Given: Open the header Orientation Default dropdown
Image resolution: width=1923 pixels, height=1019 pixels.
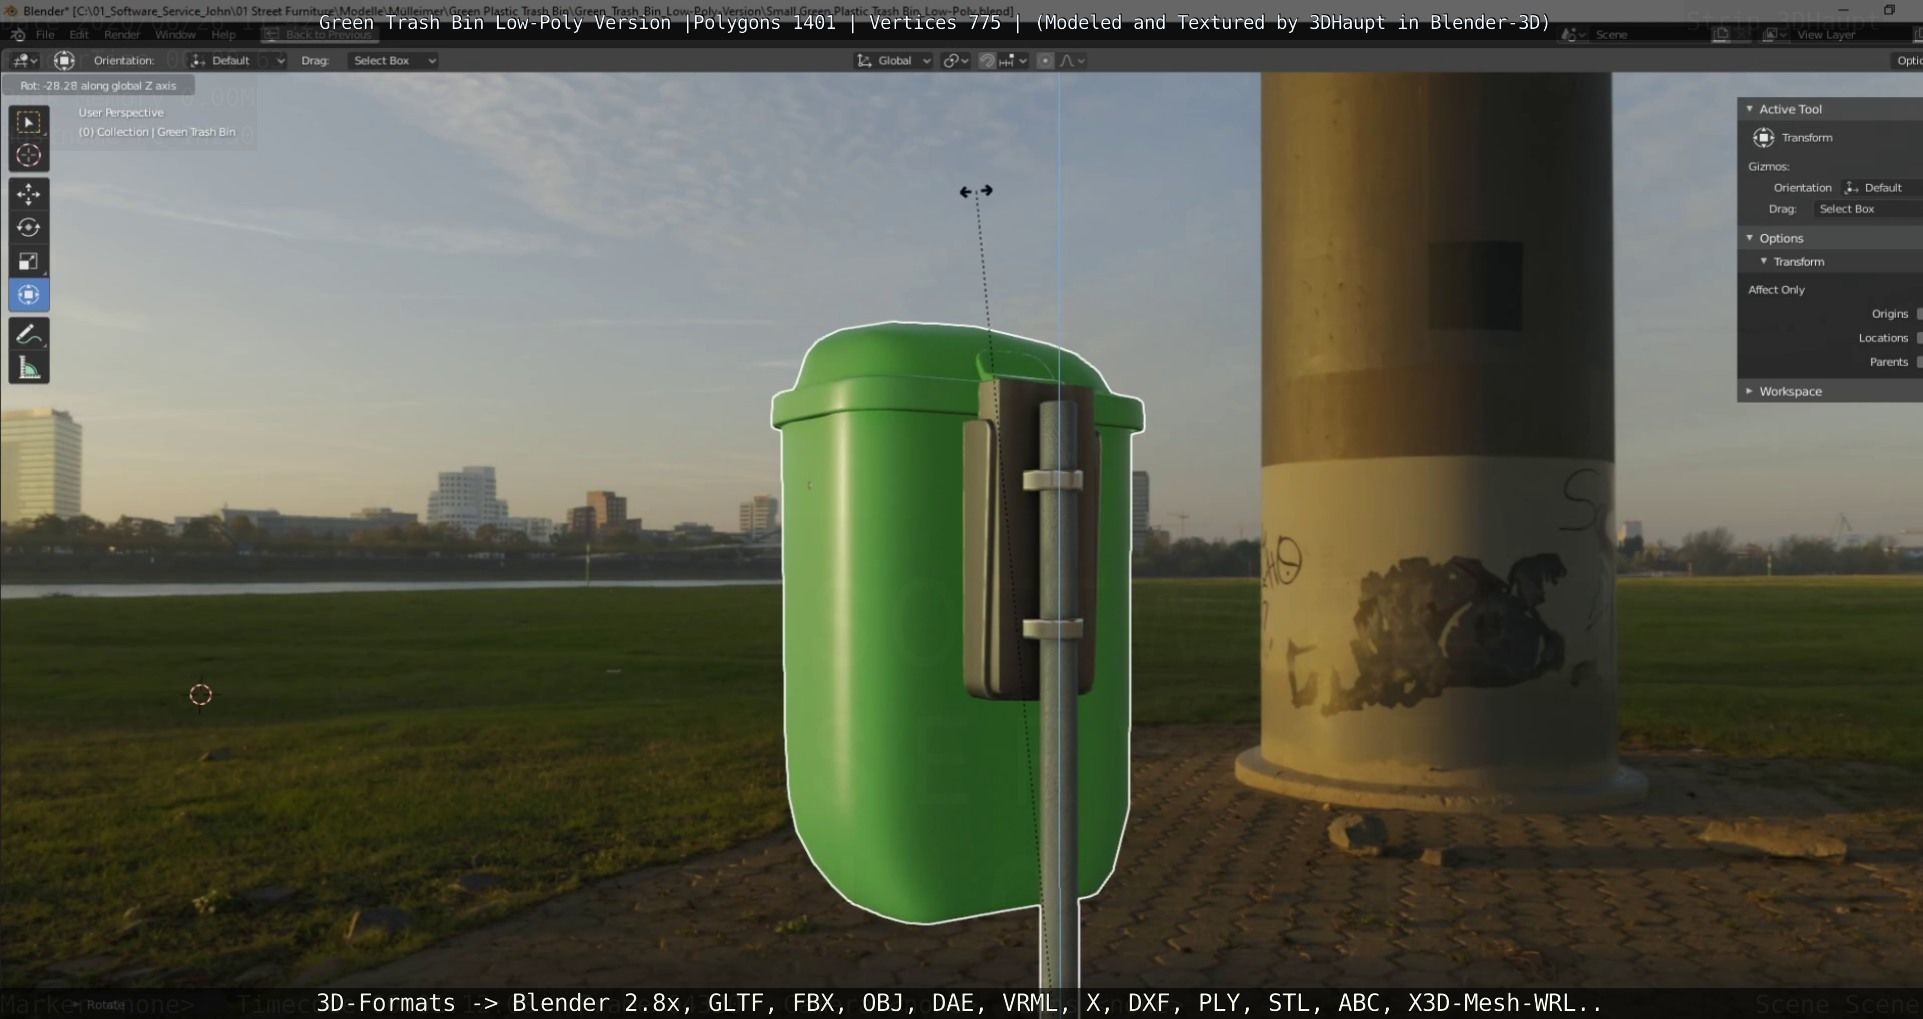Looking at the screenshot, I should [237, 61].
